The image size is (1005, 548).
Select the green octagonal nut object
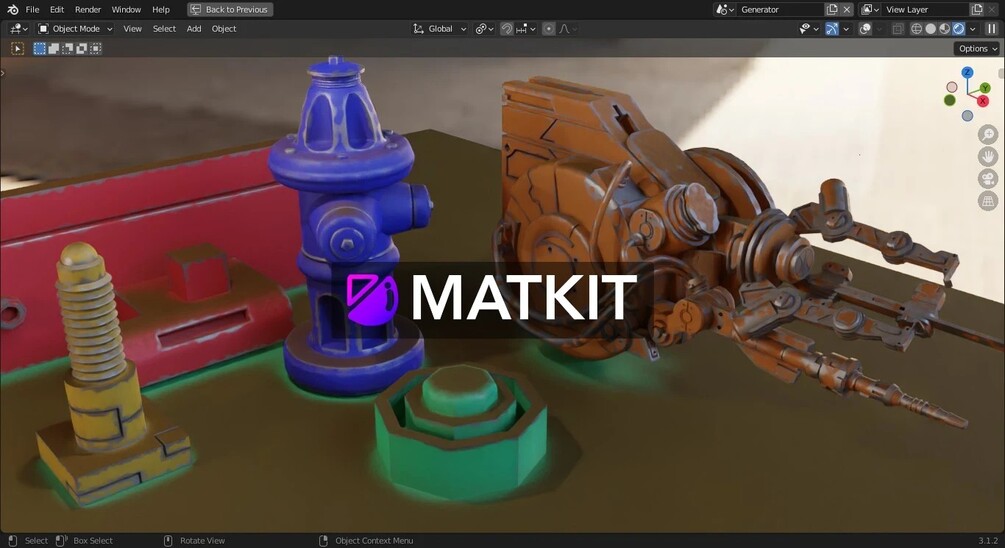pyautogui.click(x=461, y=433)
